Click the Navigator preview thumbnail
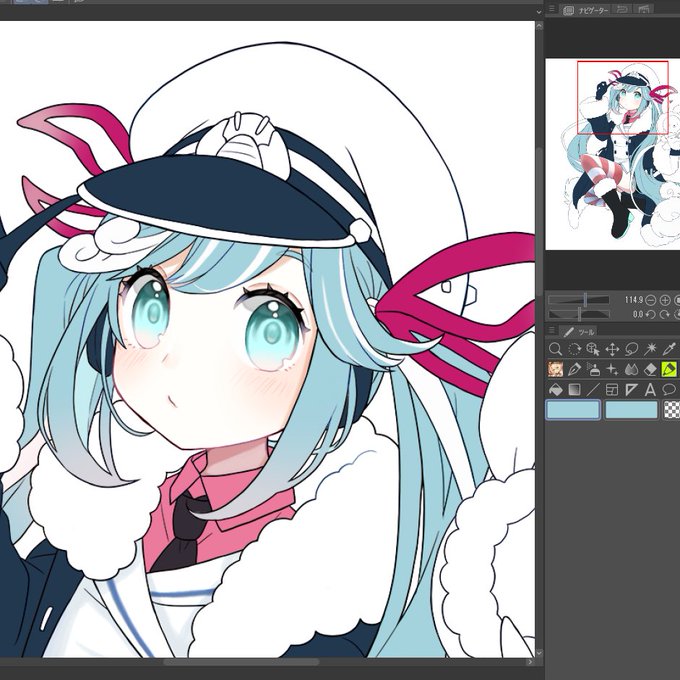This screenshot has height=680, width=680. point(612,154)
